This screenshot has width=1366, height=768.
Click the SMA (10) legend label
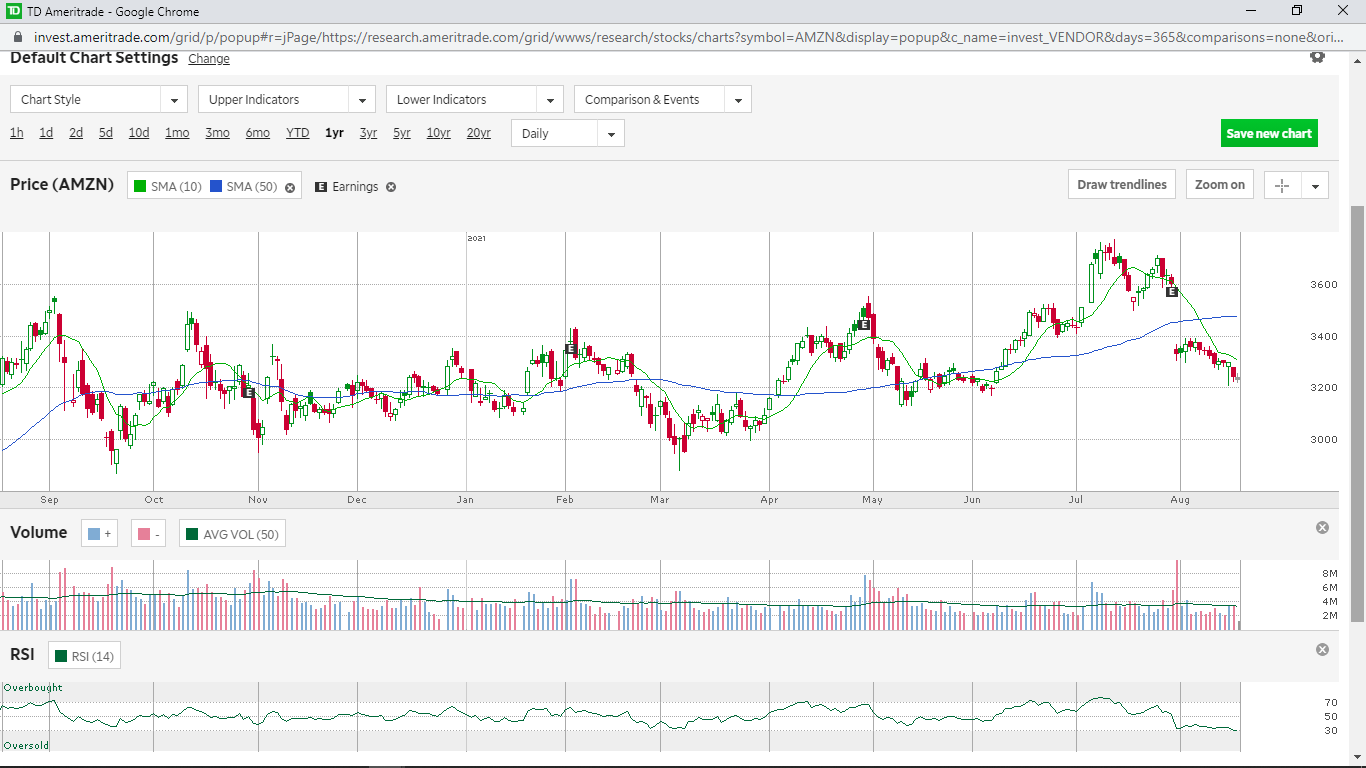176,187
